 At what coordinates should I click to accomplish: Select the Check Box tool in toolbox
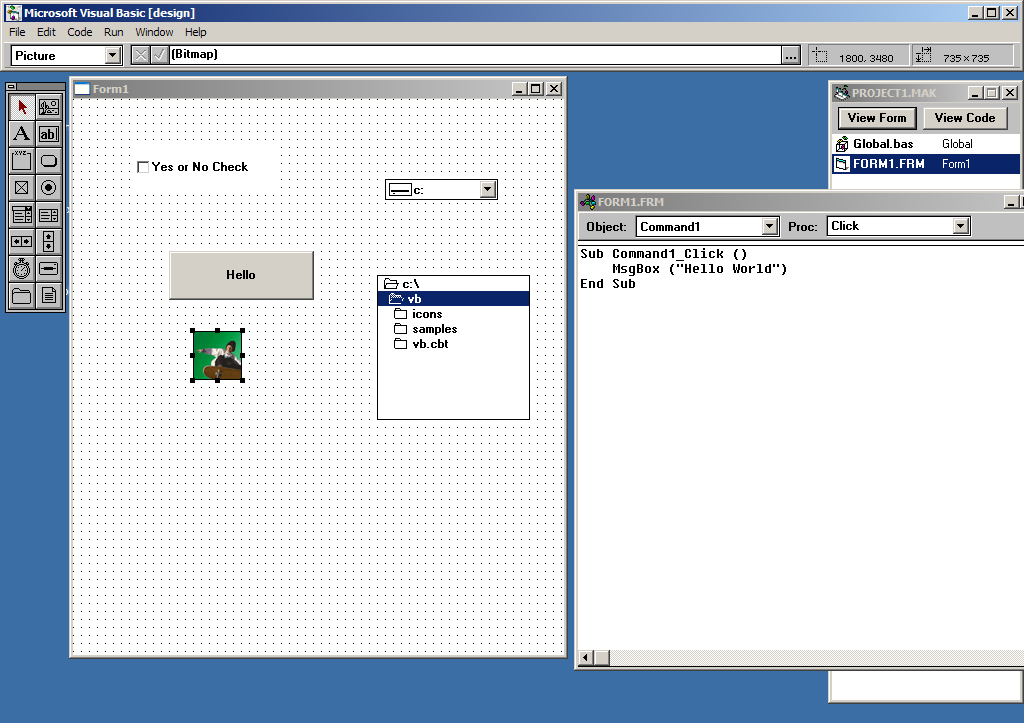(x=22, y=188)
